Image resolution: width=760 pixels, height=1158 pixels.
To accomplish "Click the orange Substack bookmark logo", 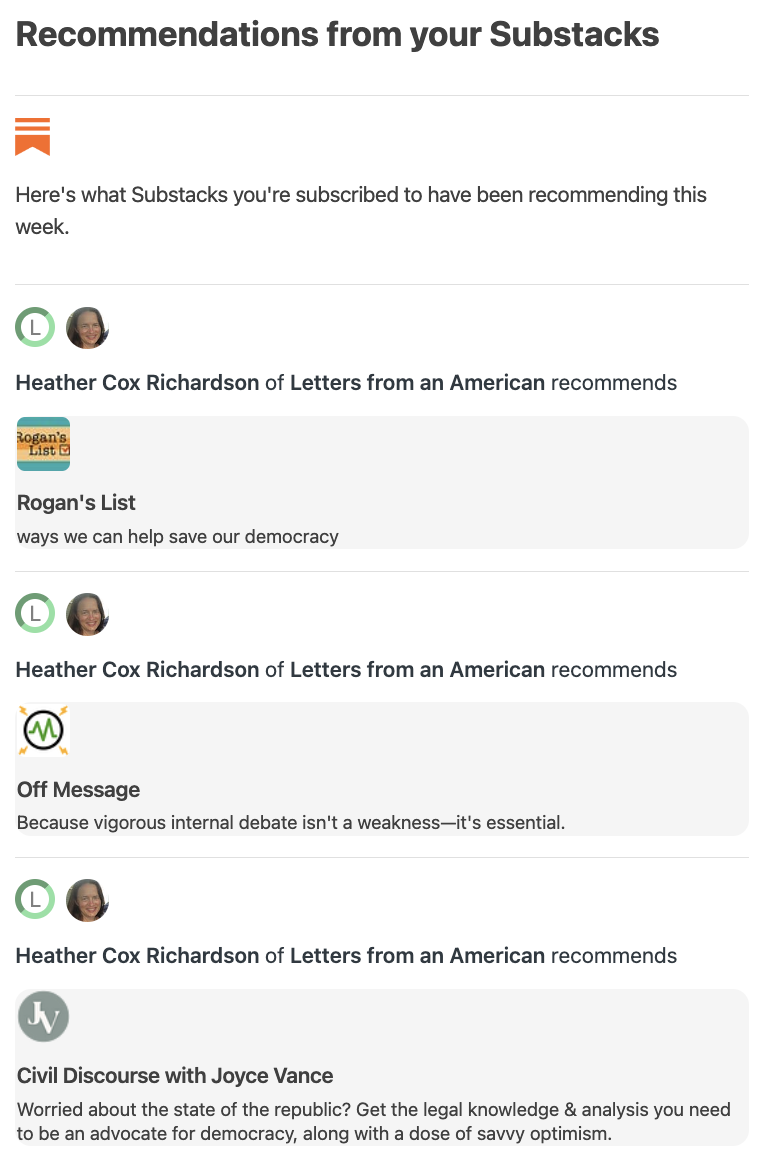I will coord(32,137).
